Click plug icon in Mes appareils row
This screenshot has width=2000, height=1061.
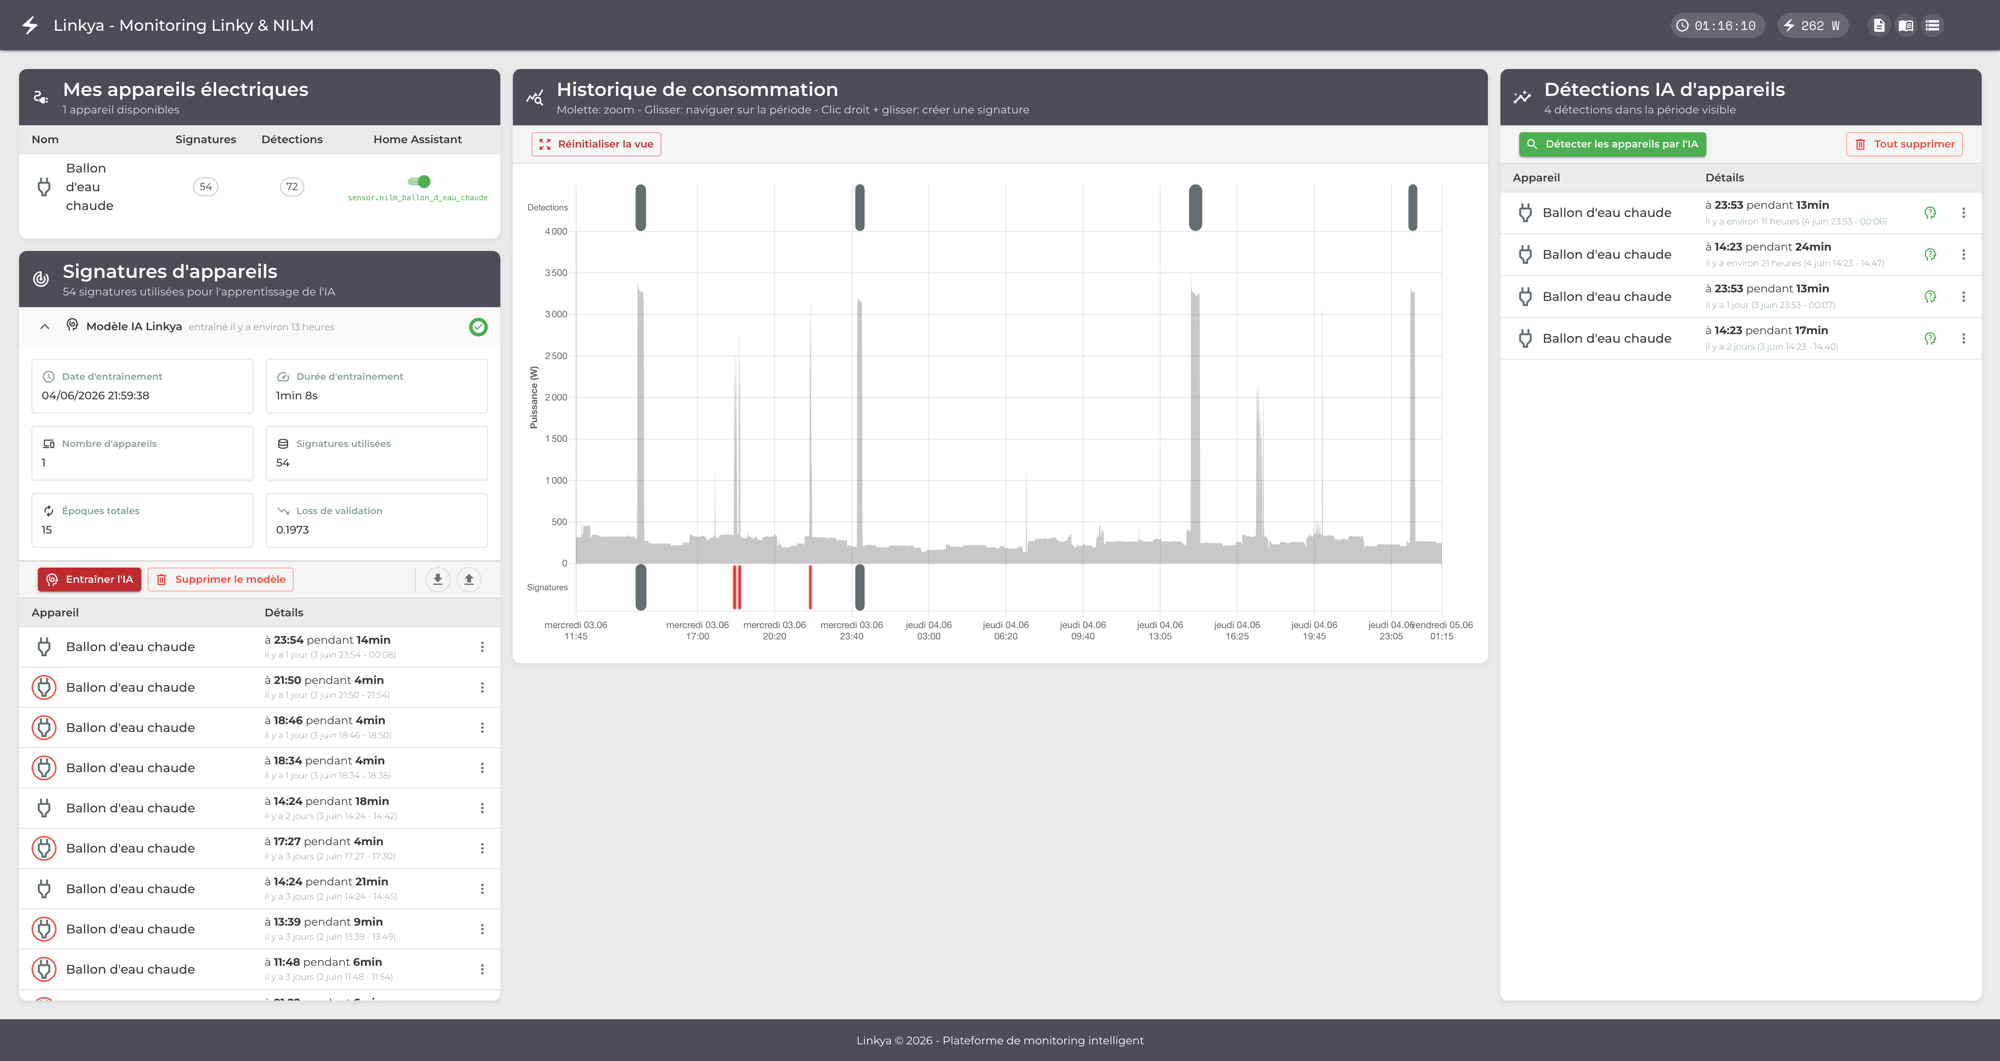pos(44,187)
